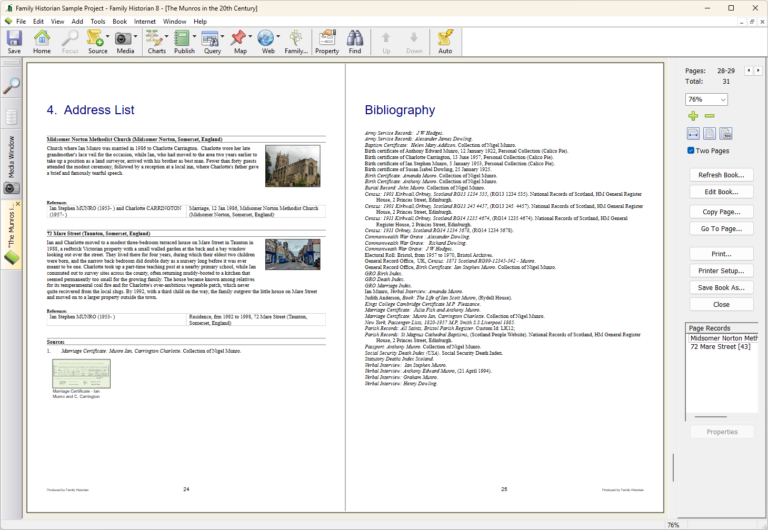Screen dimensions: 768x530
Task: Go to next pages arrow
Action: 758,71
